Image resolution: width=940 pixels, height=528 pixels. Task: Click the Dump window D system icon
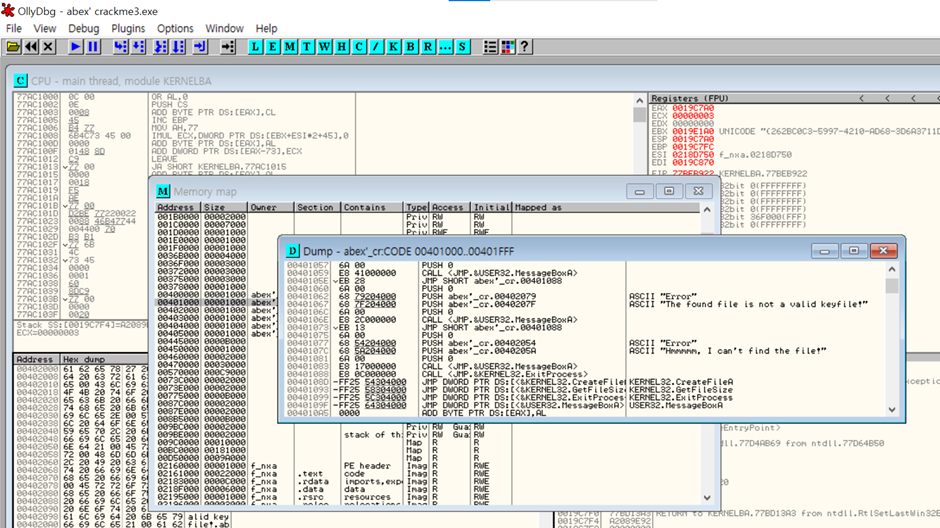click(x=292, y=251)
